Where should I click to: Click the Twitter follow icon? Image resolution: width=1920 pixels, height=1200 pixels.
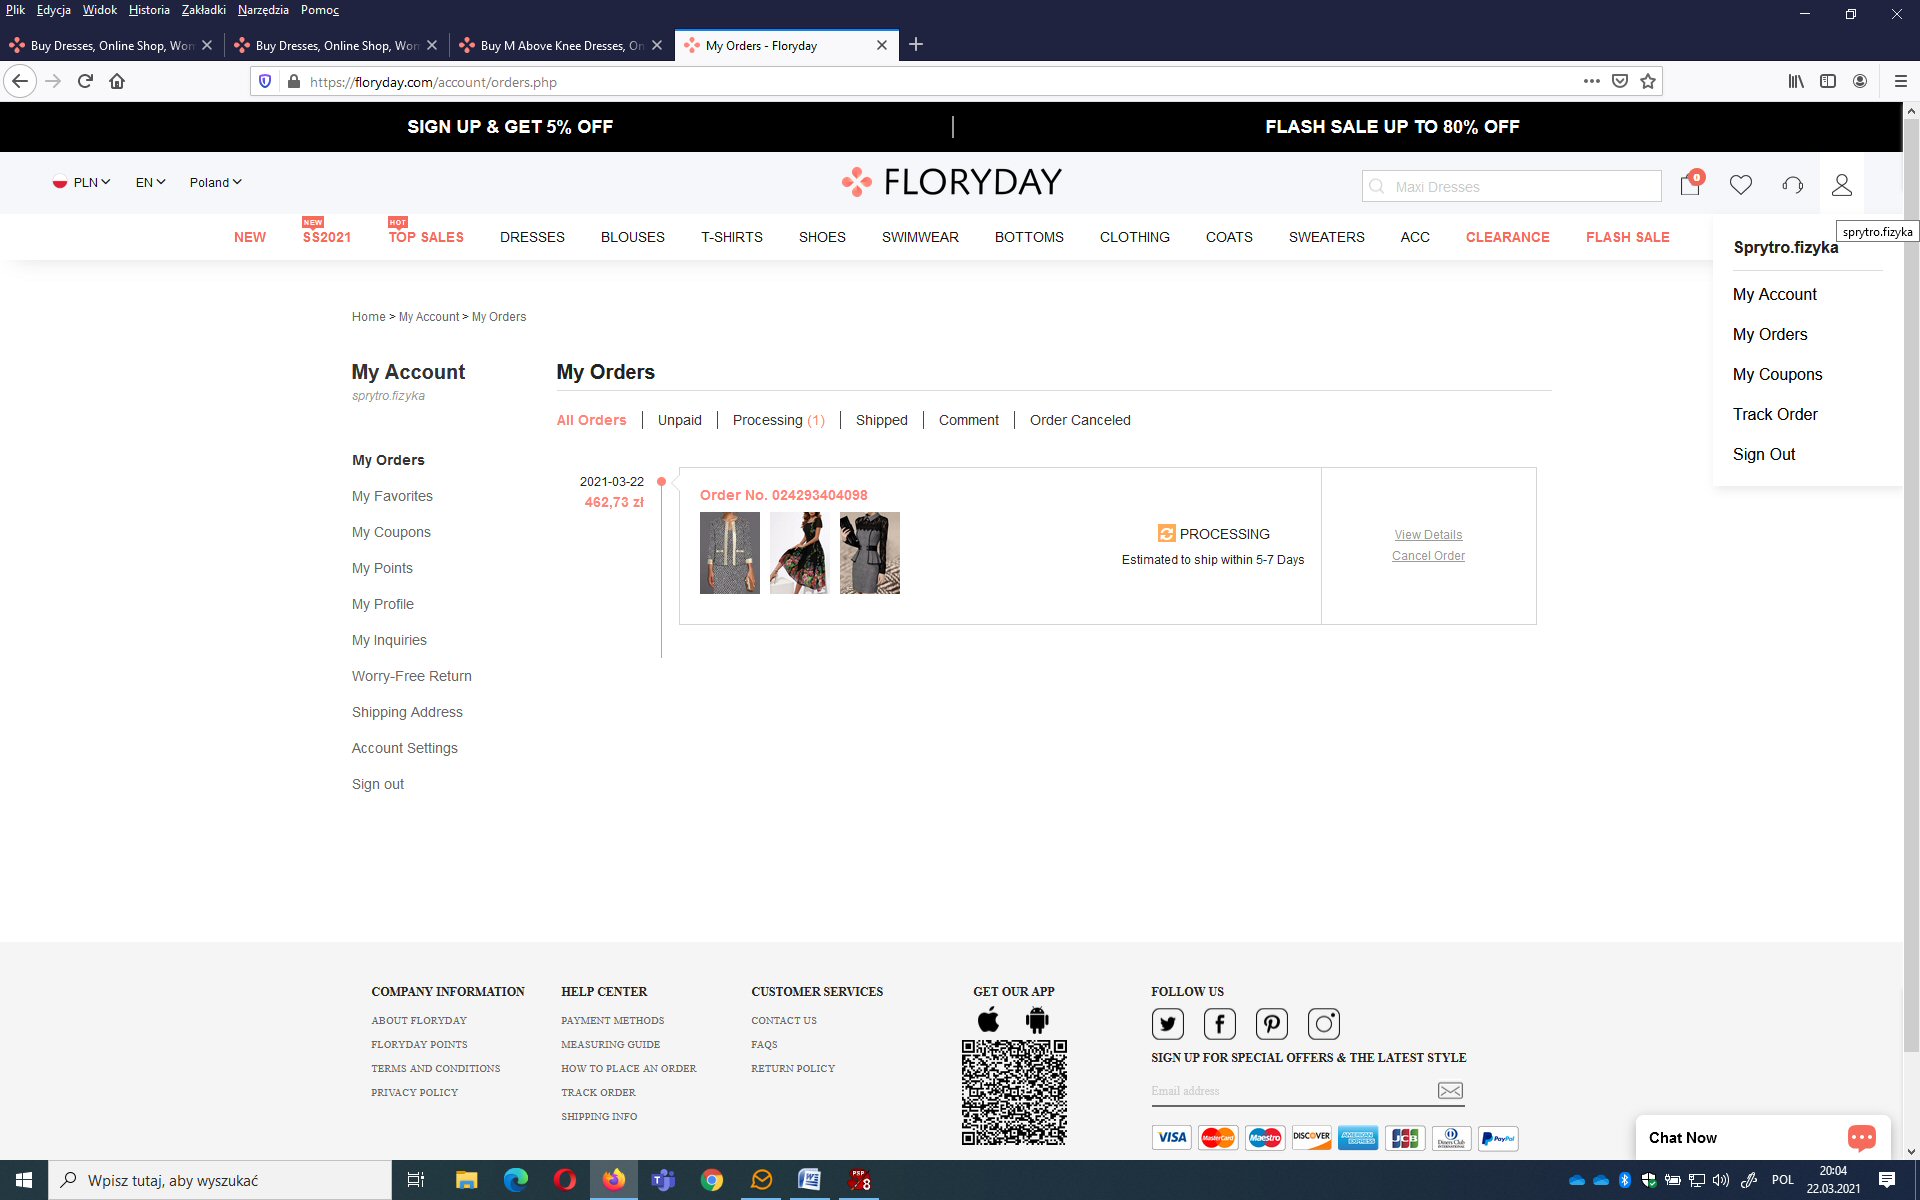(x=1167, y=1024)
